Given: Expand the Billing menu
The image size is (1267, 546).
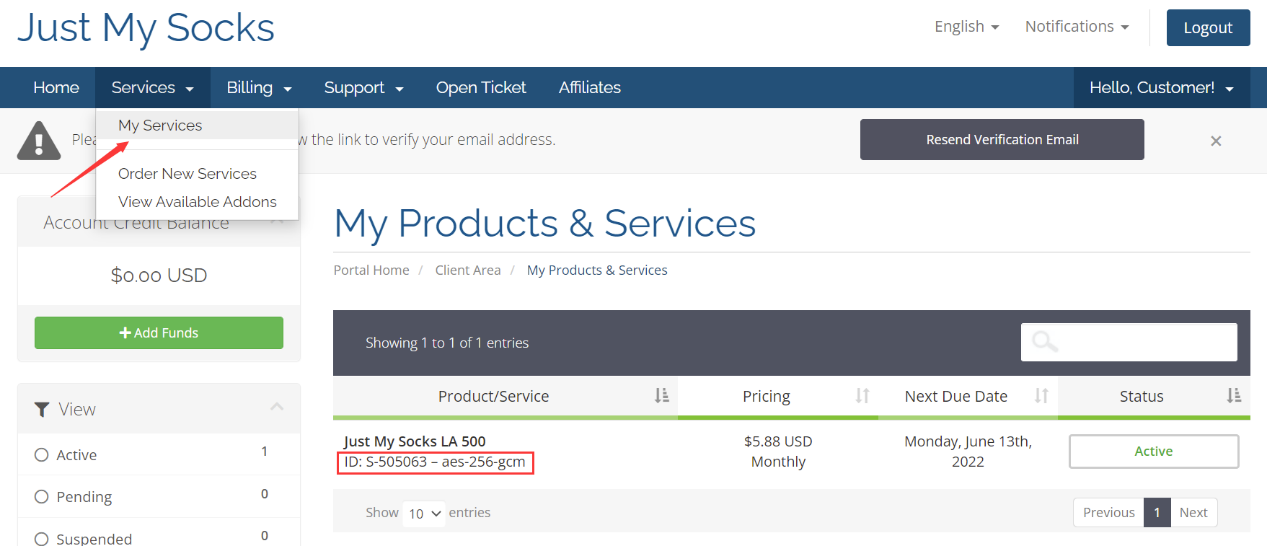Looking at the screenshot, I should (259, 88).
